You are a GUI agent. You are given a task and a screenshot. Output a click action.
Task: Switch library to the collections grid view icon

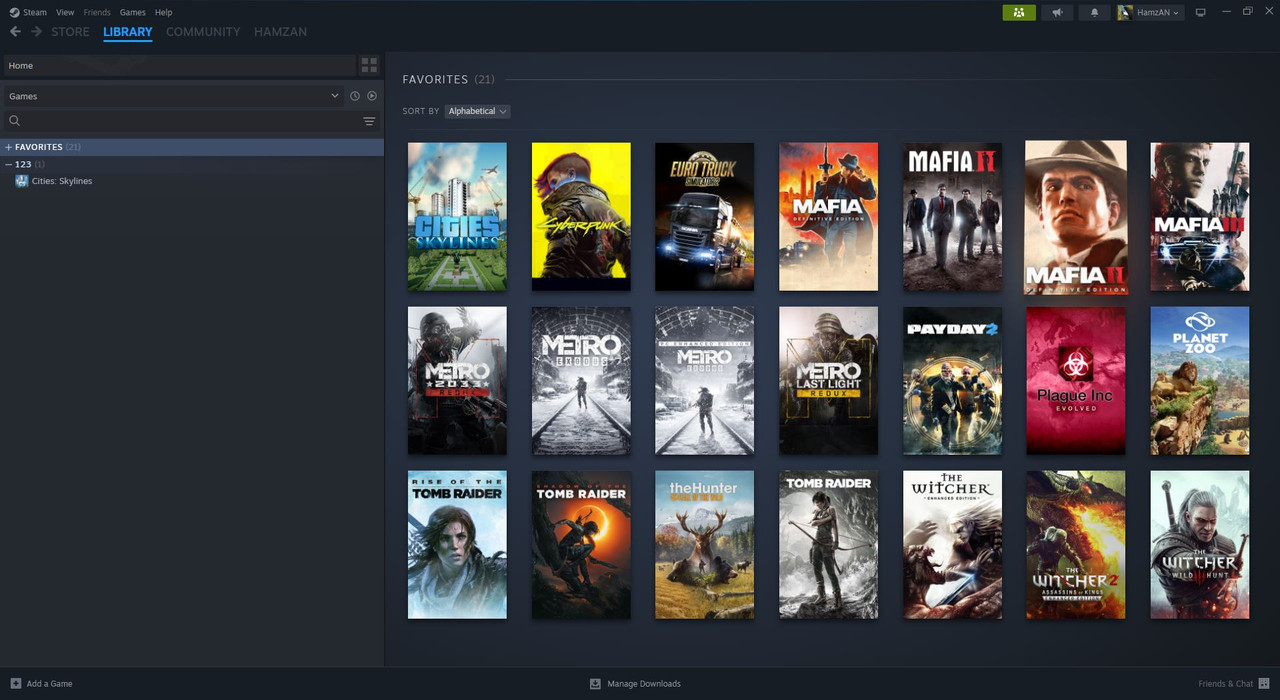(x=369, y=65)
